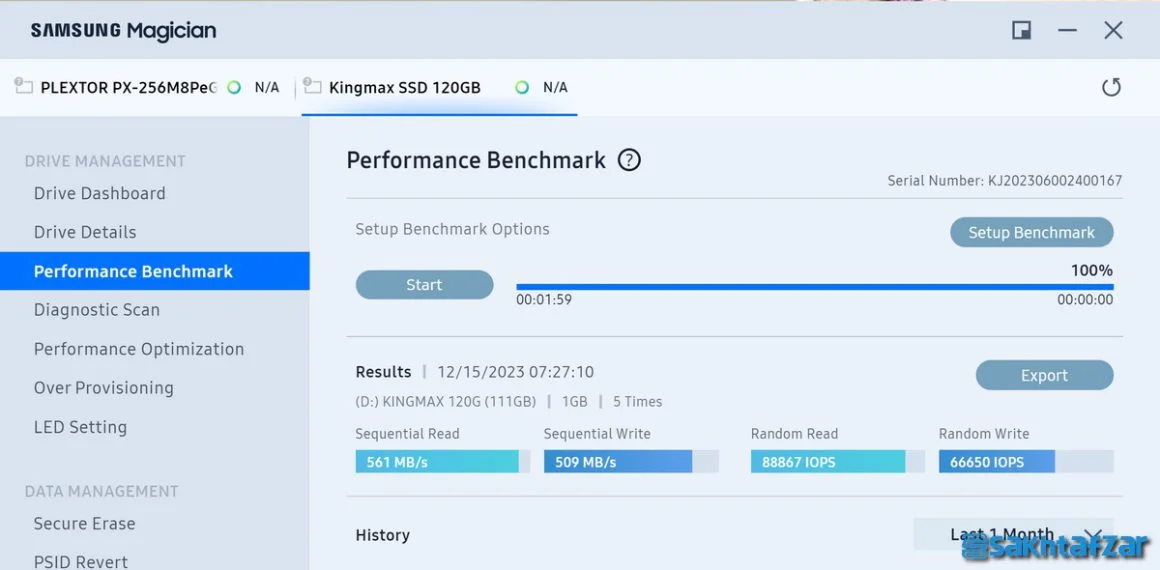Expand the Last 1 Month history dropdown
The width and height of the screenshot is (1160, 570).
click(1014, 534)
